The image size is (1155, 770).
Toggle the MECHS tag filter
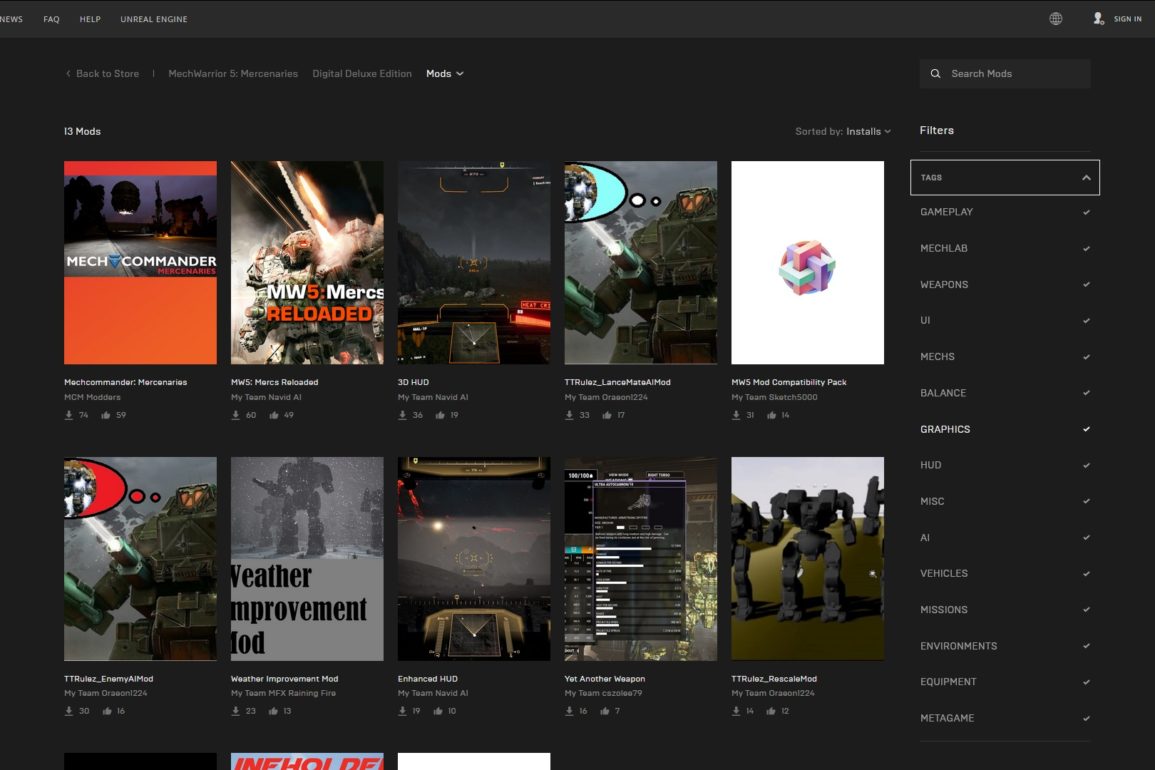tap(1005, 357)
